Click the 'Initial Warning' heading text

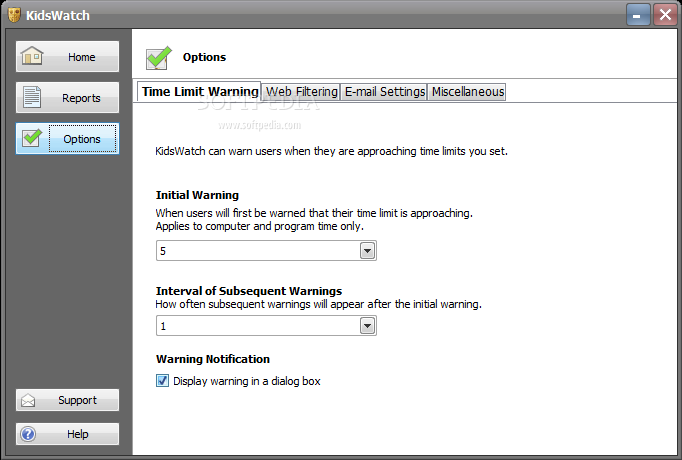(197, 195)
